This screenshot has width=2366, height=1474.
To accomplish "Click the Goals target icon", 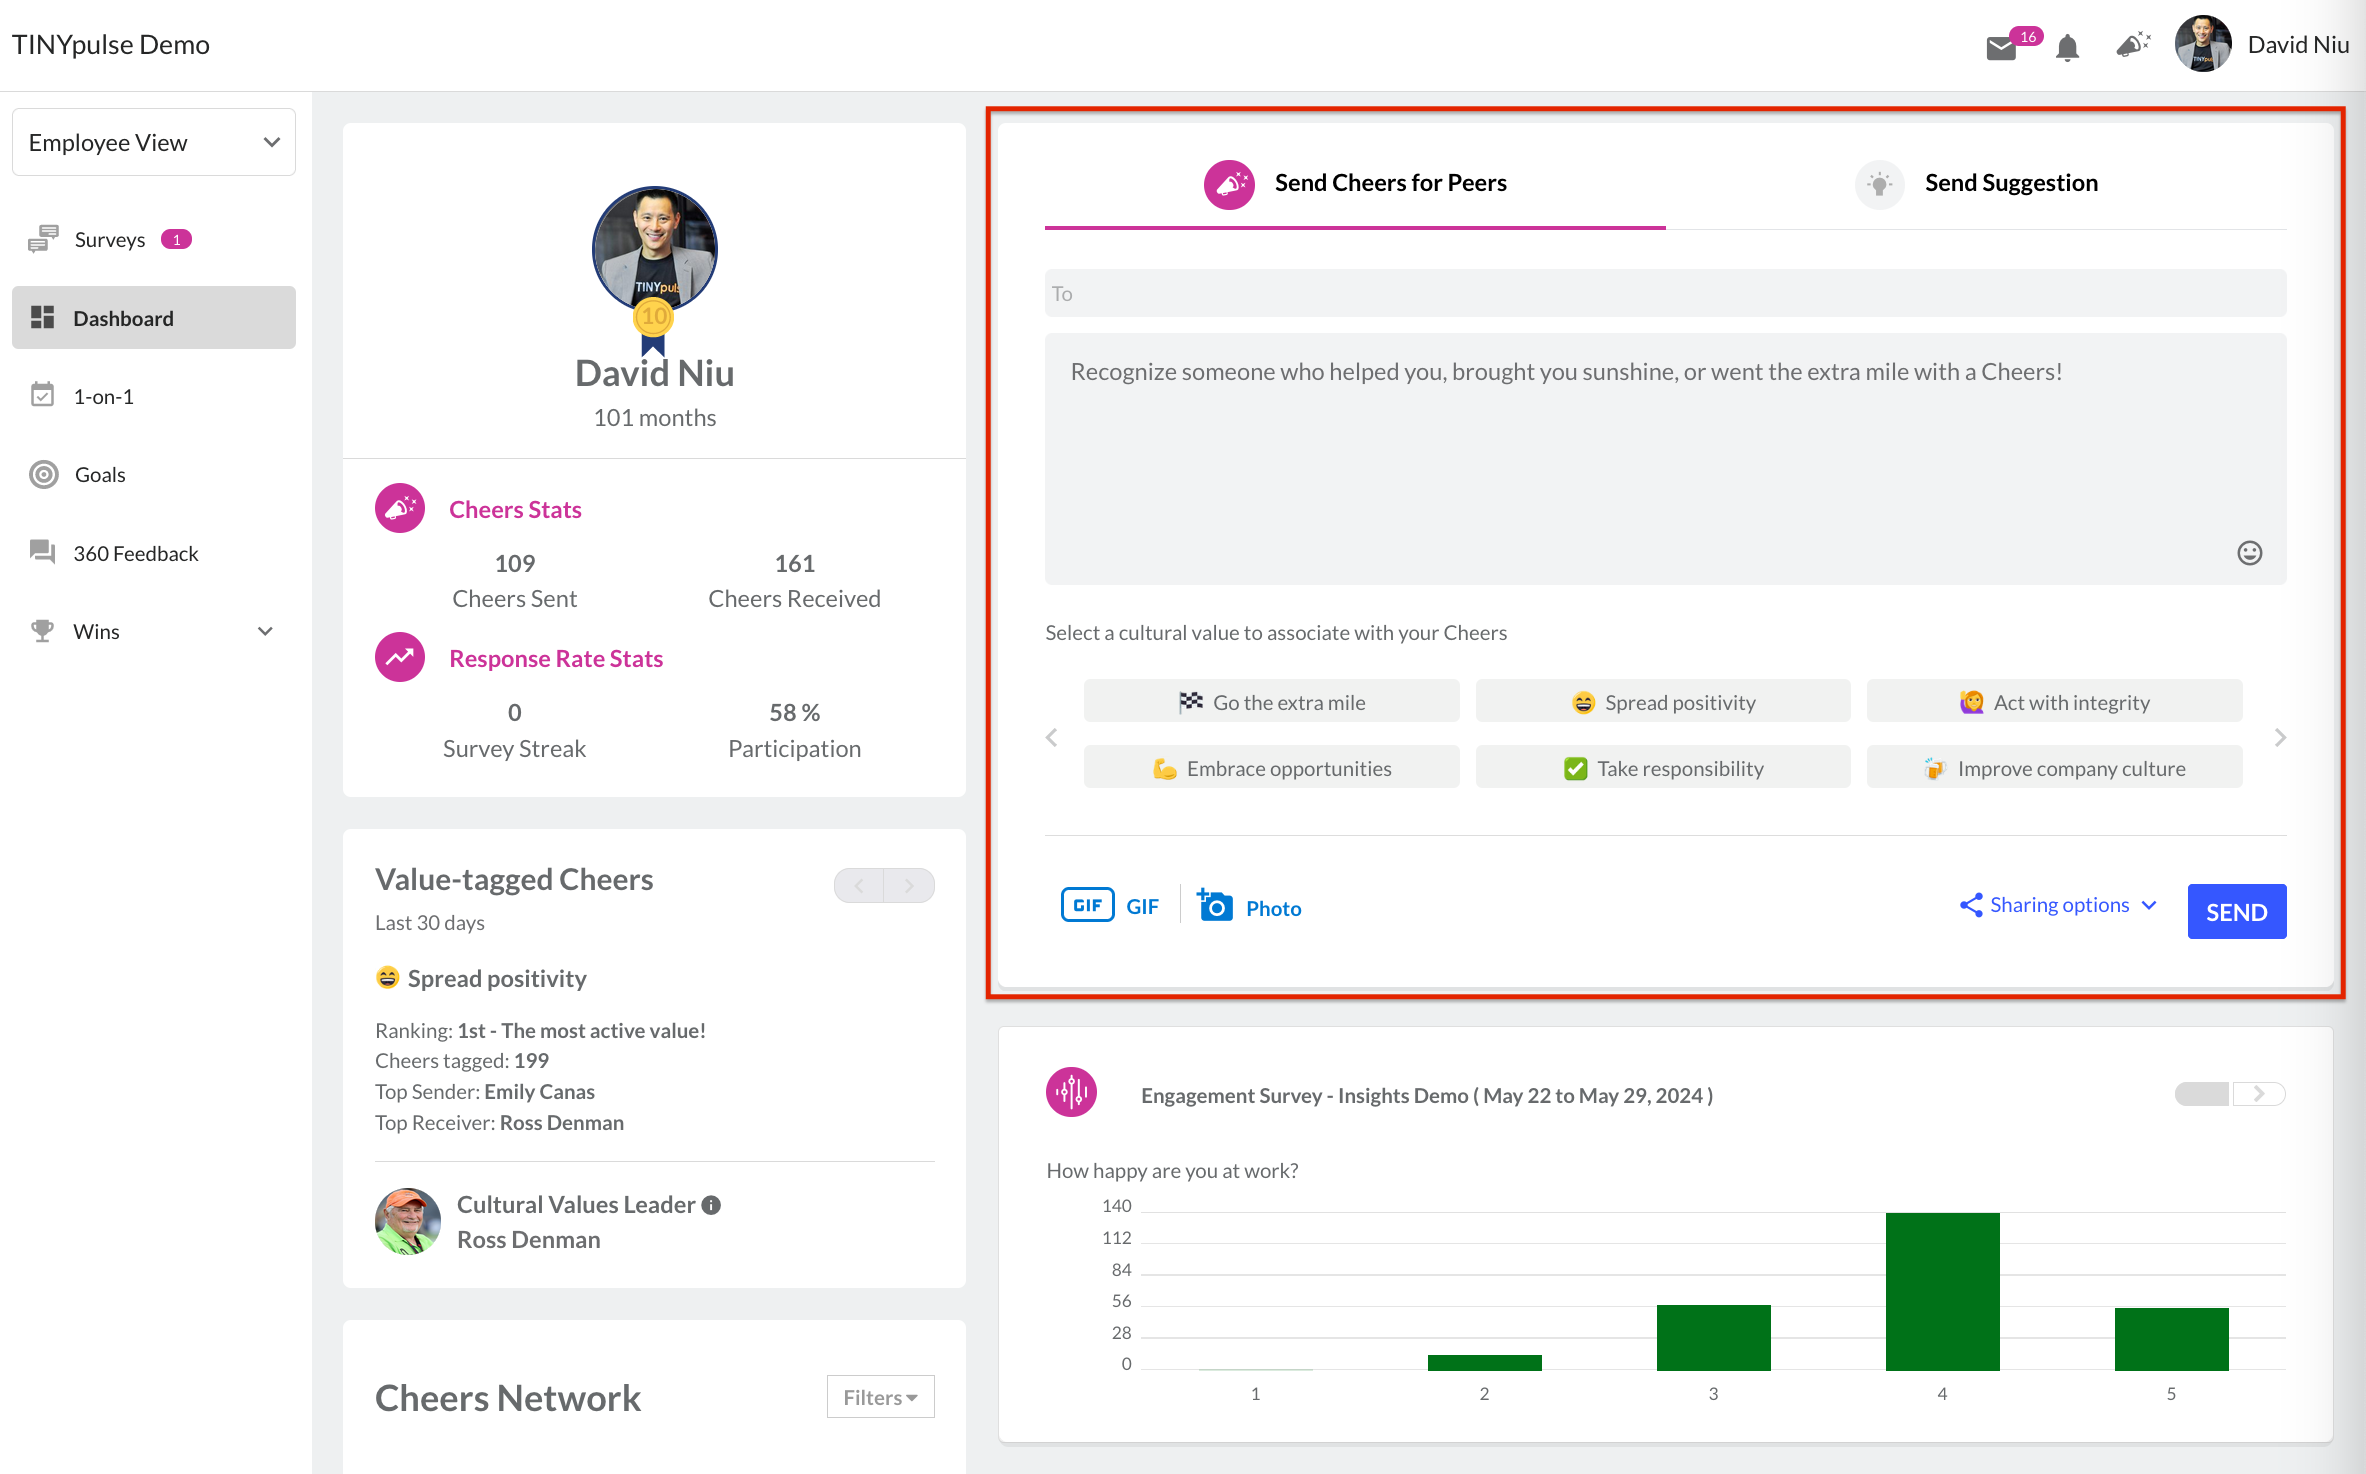I will coord(44,474).
